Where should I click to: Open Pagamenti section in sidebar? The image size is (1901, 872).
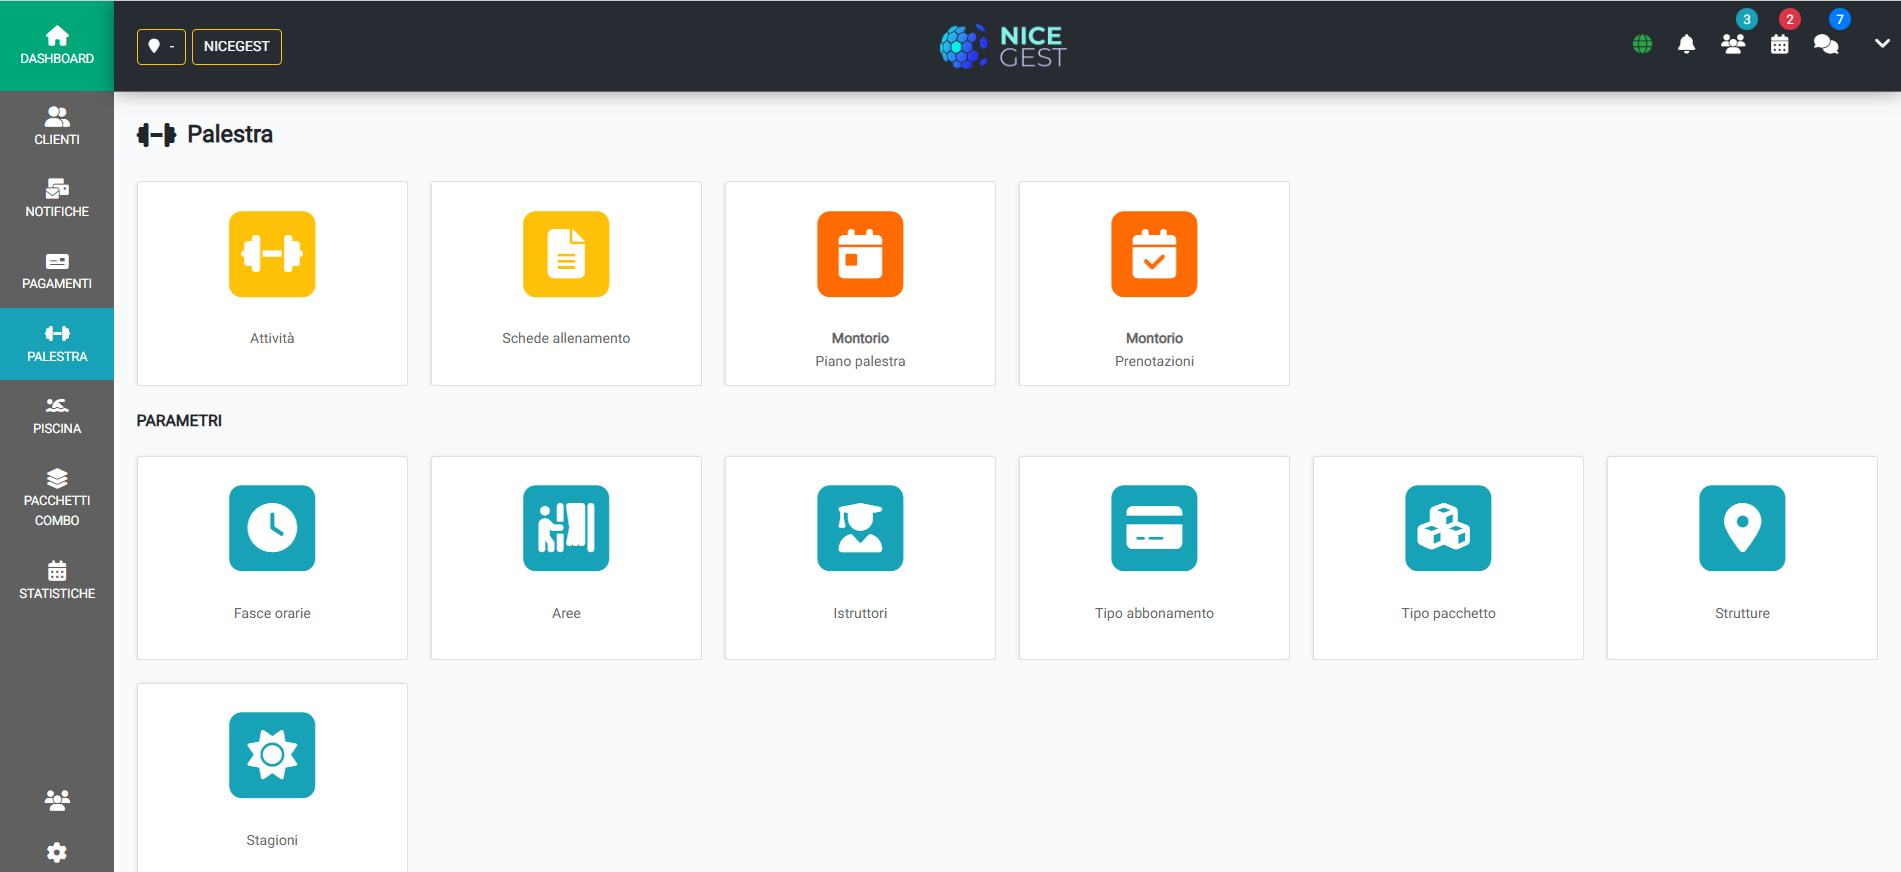pyautogui.click(x=57, y=271)
